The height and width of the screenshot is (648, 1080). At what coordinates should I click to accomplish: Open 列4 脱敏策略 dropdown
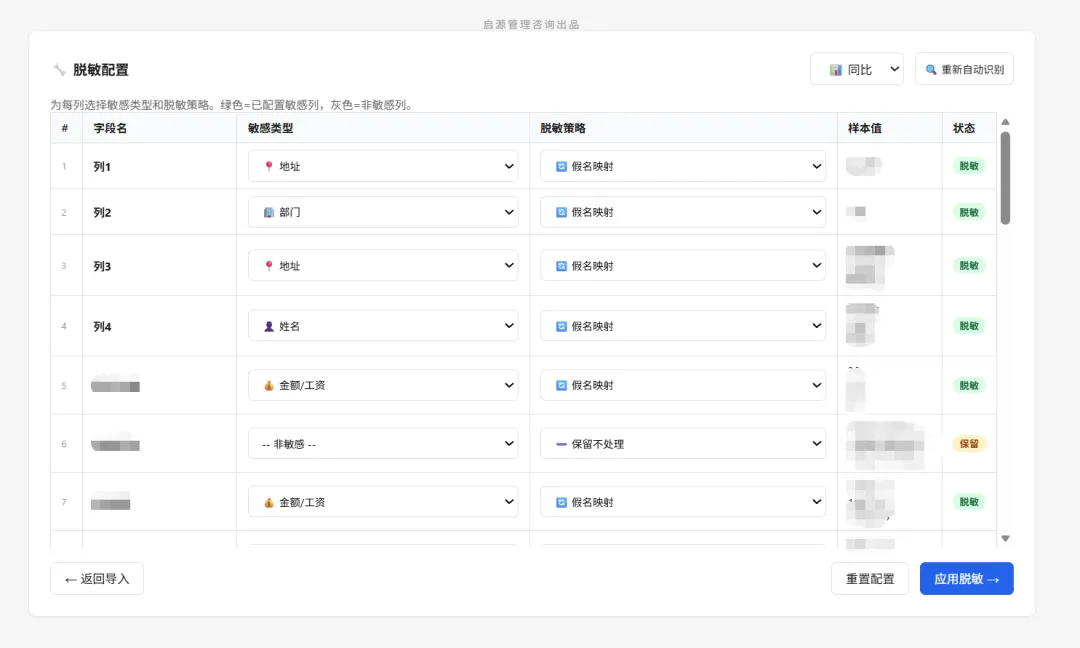click(x=683, y=326)
